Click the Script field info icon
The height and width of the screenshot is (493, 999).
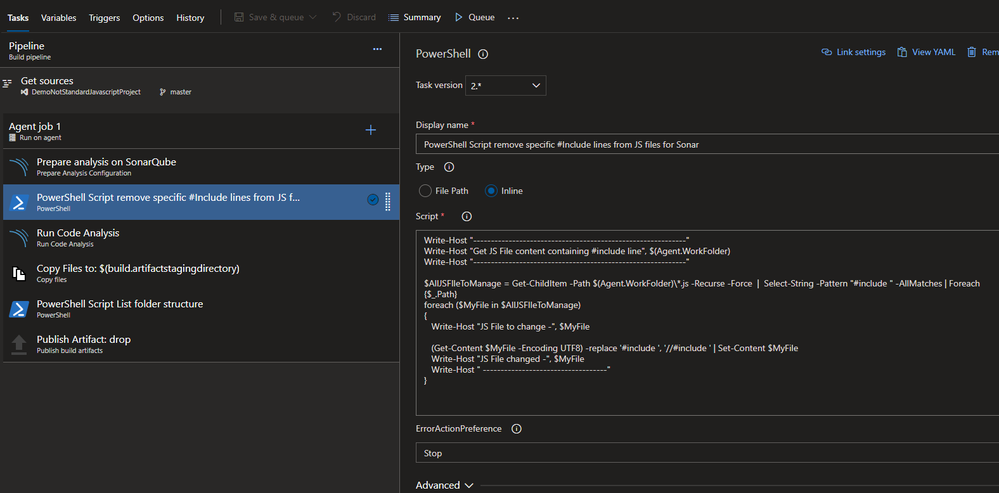(x=466, y=217)
